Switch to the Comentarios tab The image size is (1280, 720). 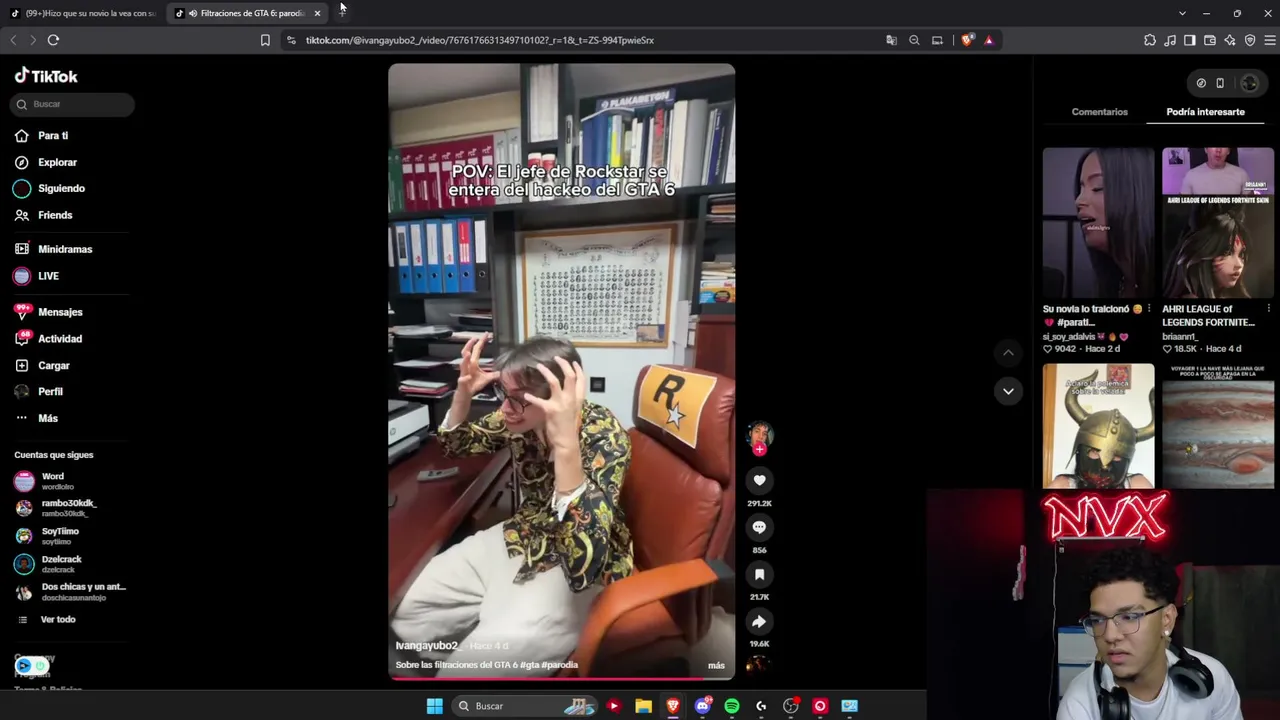point(1099,112)
